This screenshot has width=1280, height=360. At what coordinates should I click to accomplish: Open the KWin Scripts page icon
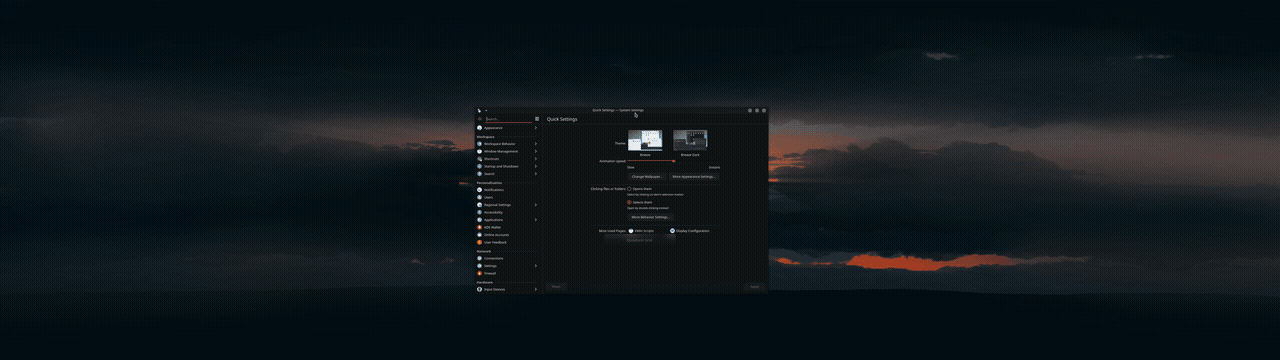[631, 231]
